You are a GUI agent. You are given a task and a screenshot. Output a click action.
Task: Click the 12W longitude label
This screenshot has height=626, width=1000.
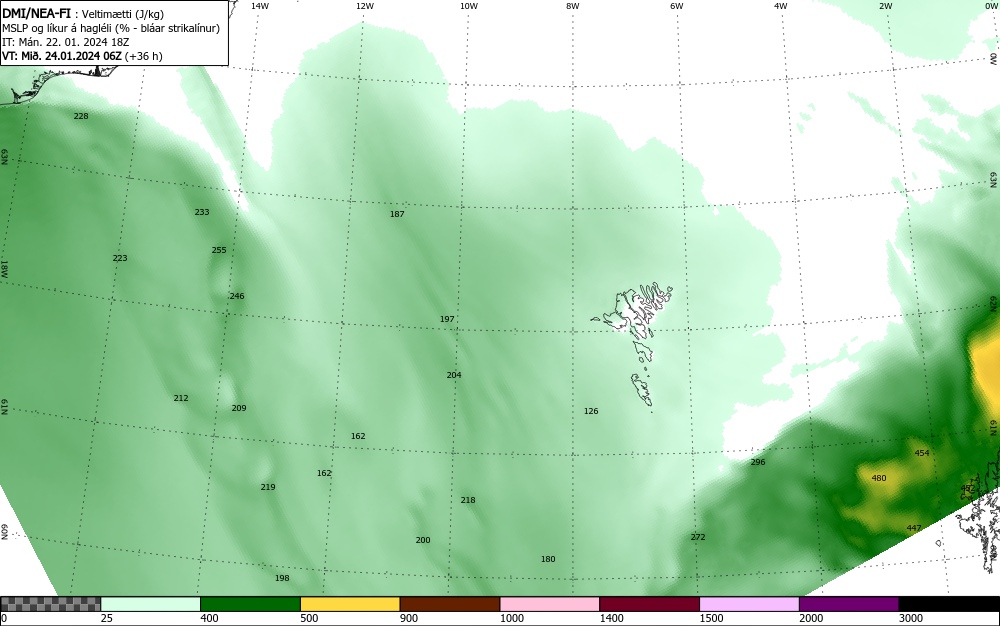365,6
